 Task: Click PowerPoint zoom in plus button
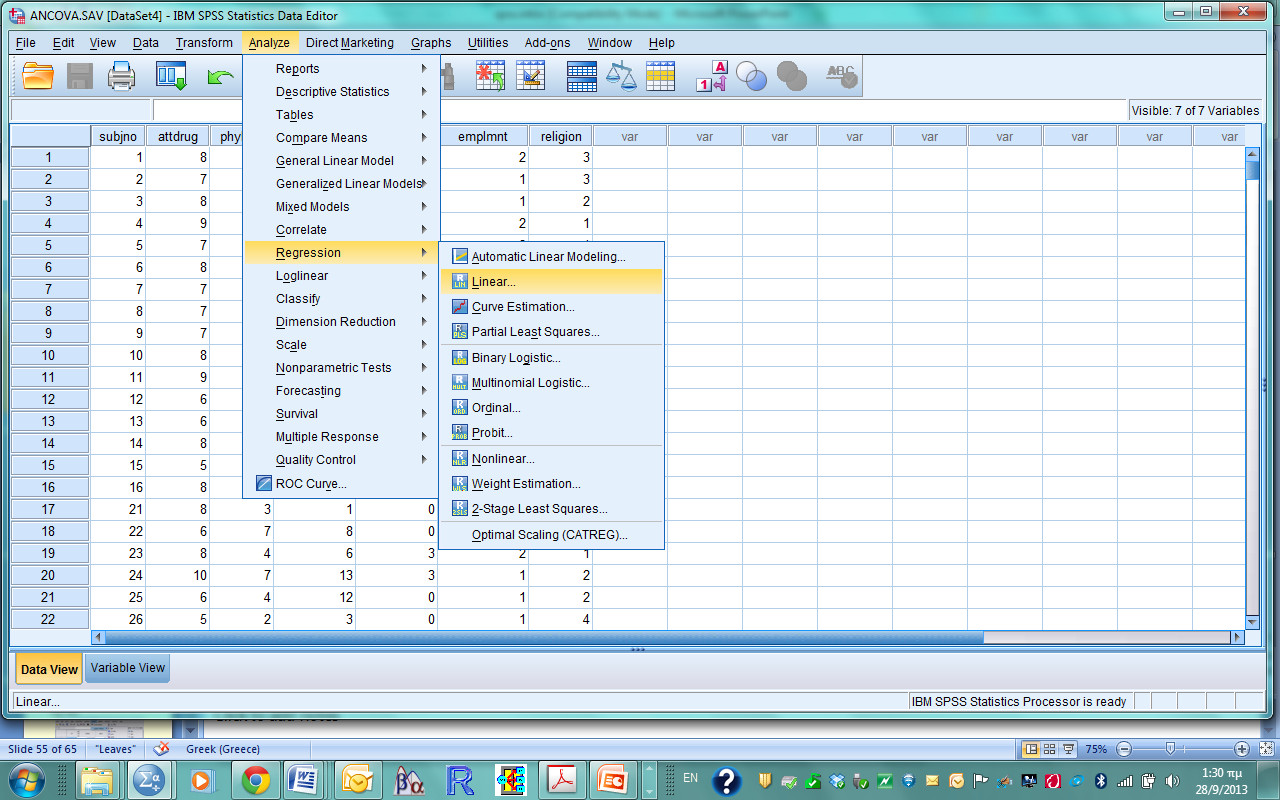pos(1242,749)
